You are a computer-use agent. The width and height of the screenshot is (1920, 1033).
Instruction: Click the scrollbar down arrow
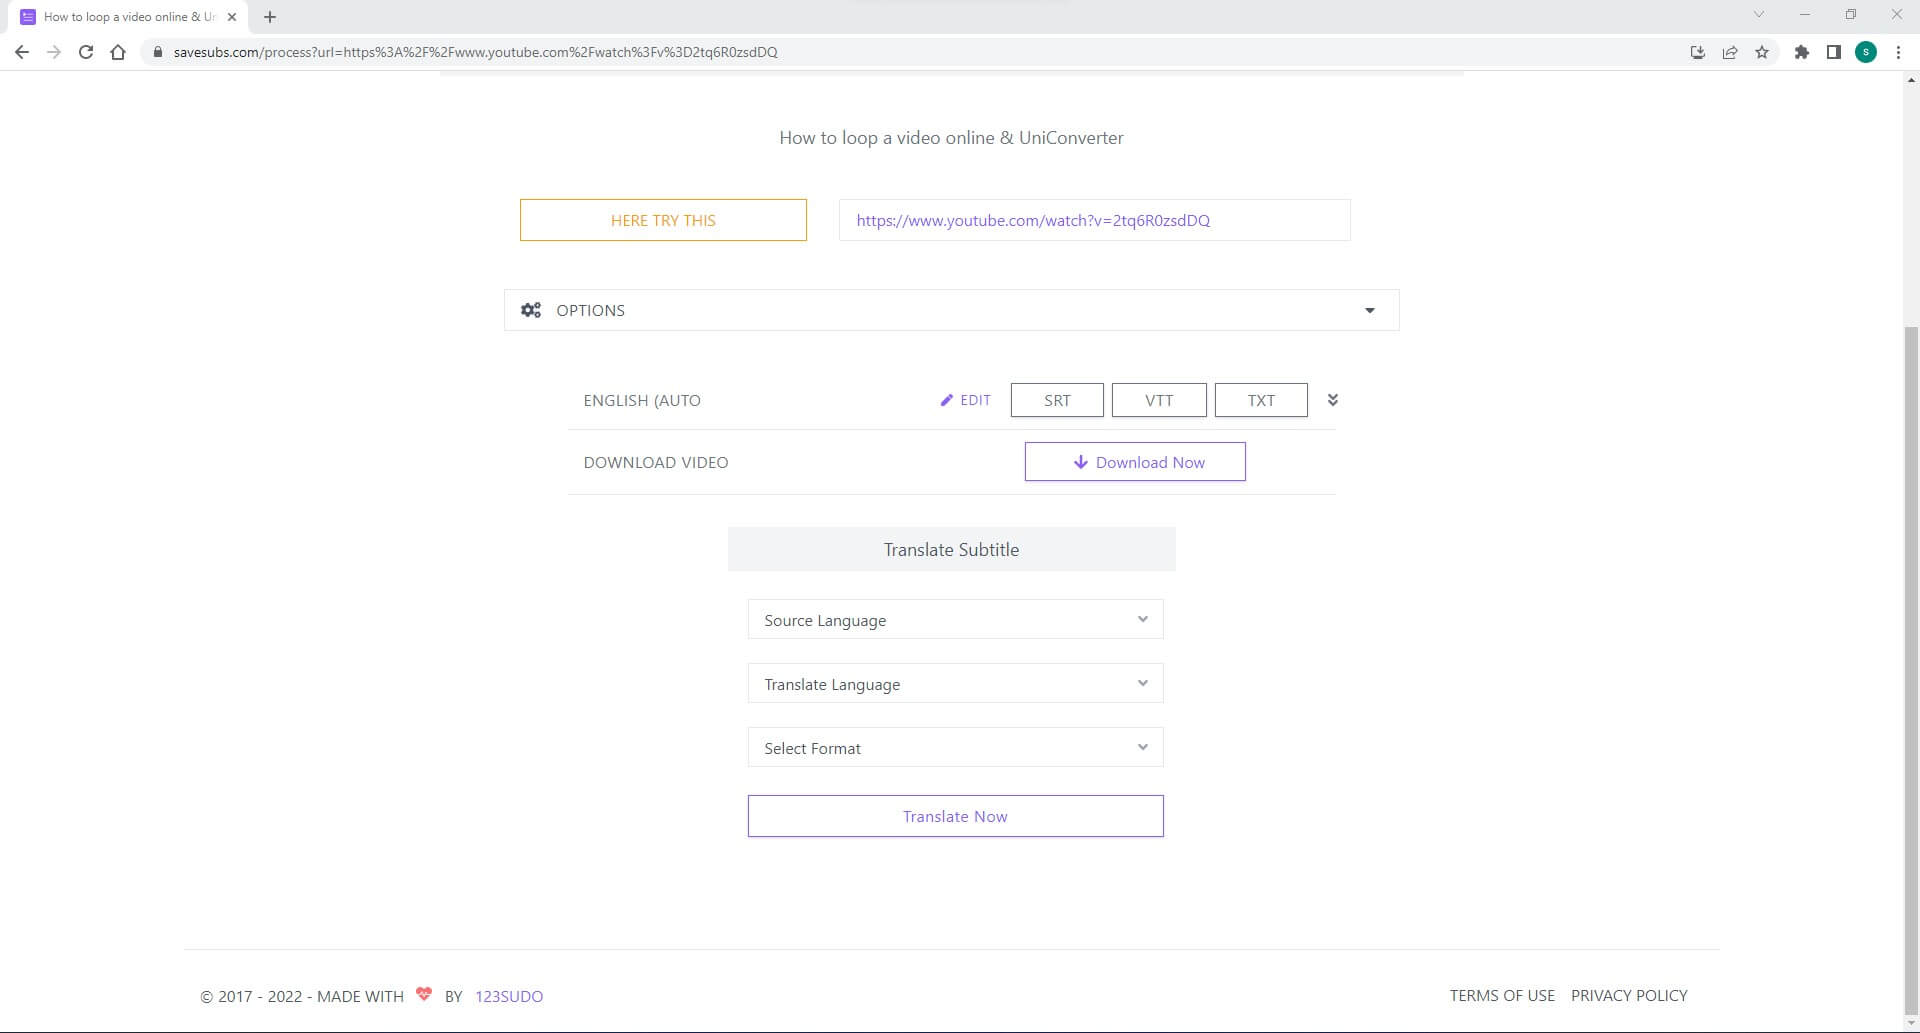(1911, 1025)
